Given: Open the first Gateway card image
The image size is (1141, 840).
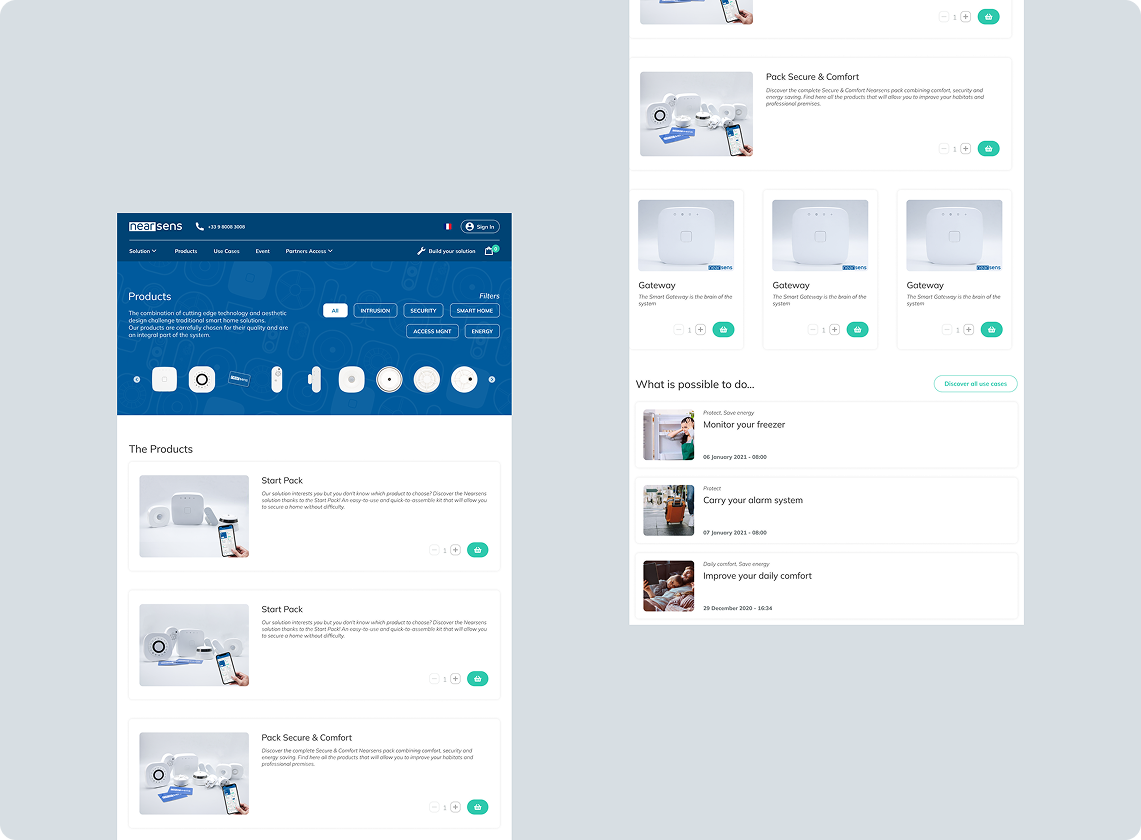Looking at the screenshot, I should pos(686,235).
